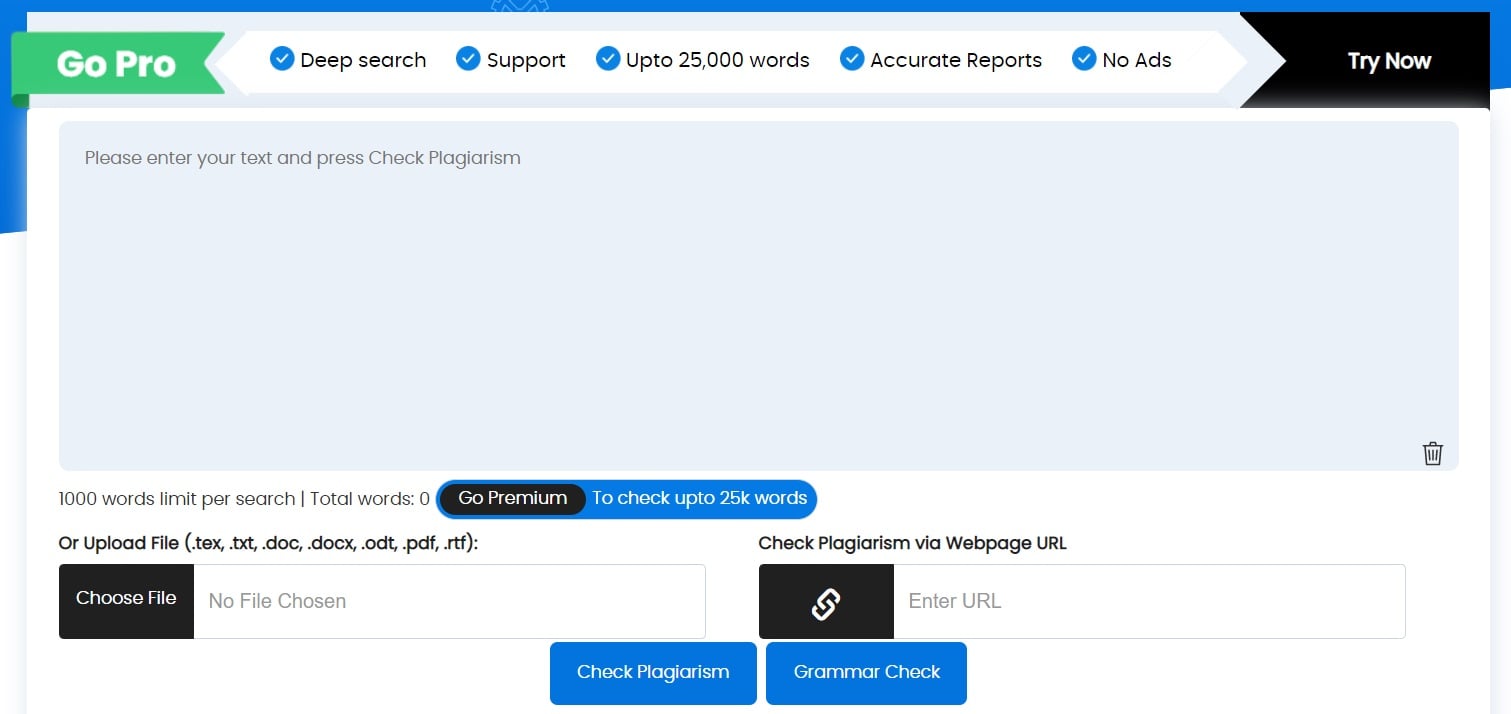Image resolution: width=1511 pixels, height=714 pixels.
Task: Click the trash icon to clear text
Action: point(1432,453)
